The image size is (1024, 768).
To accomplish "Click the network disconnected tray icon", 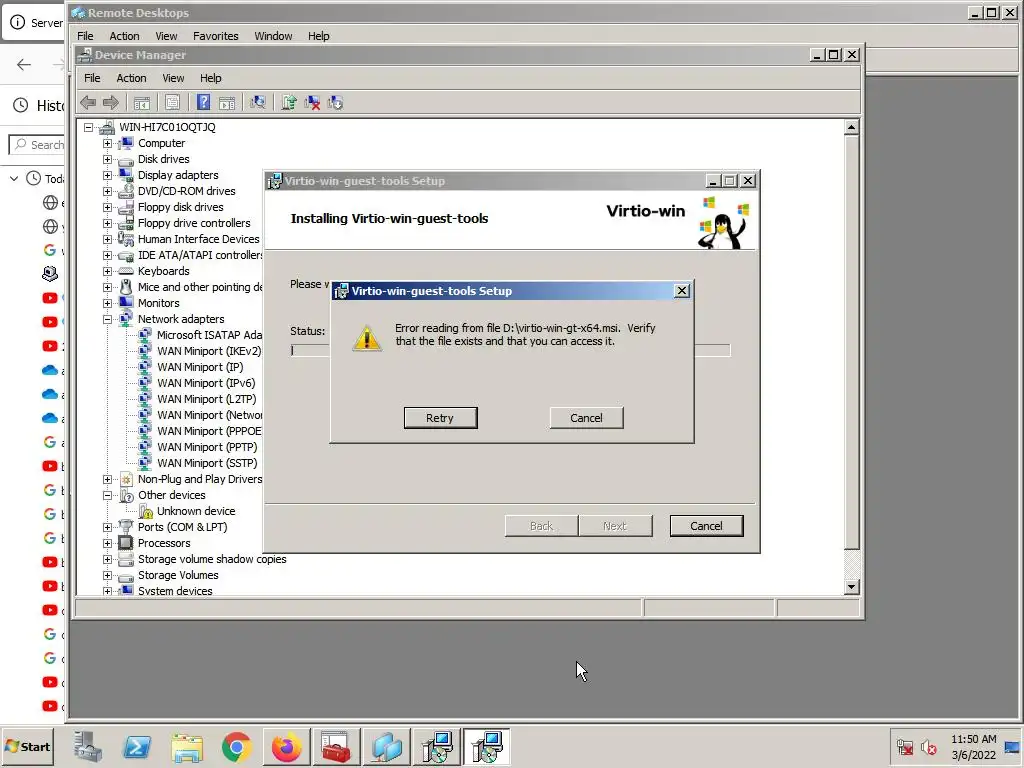I will [904, 747].
